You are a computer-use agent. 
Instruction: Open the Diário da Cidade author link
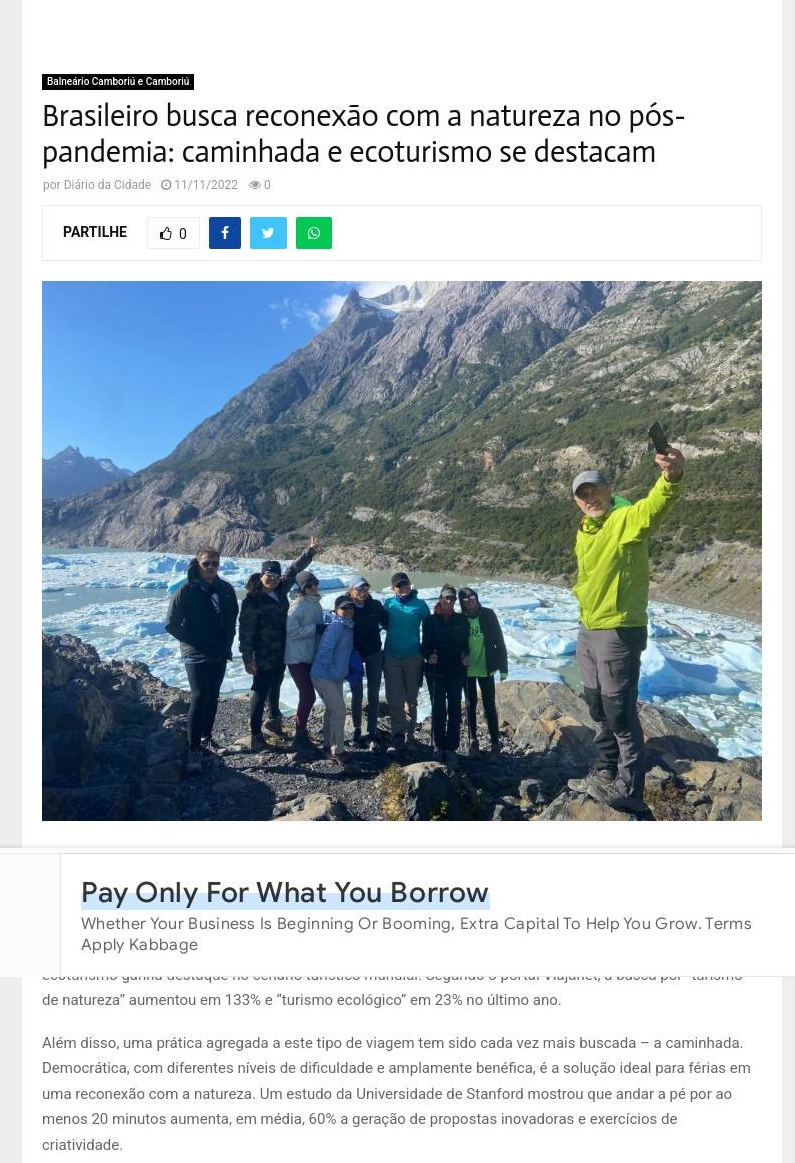tap(107, 185)
